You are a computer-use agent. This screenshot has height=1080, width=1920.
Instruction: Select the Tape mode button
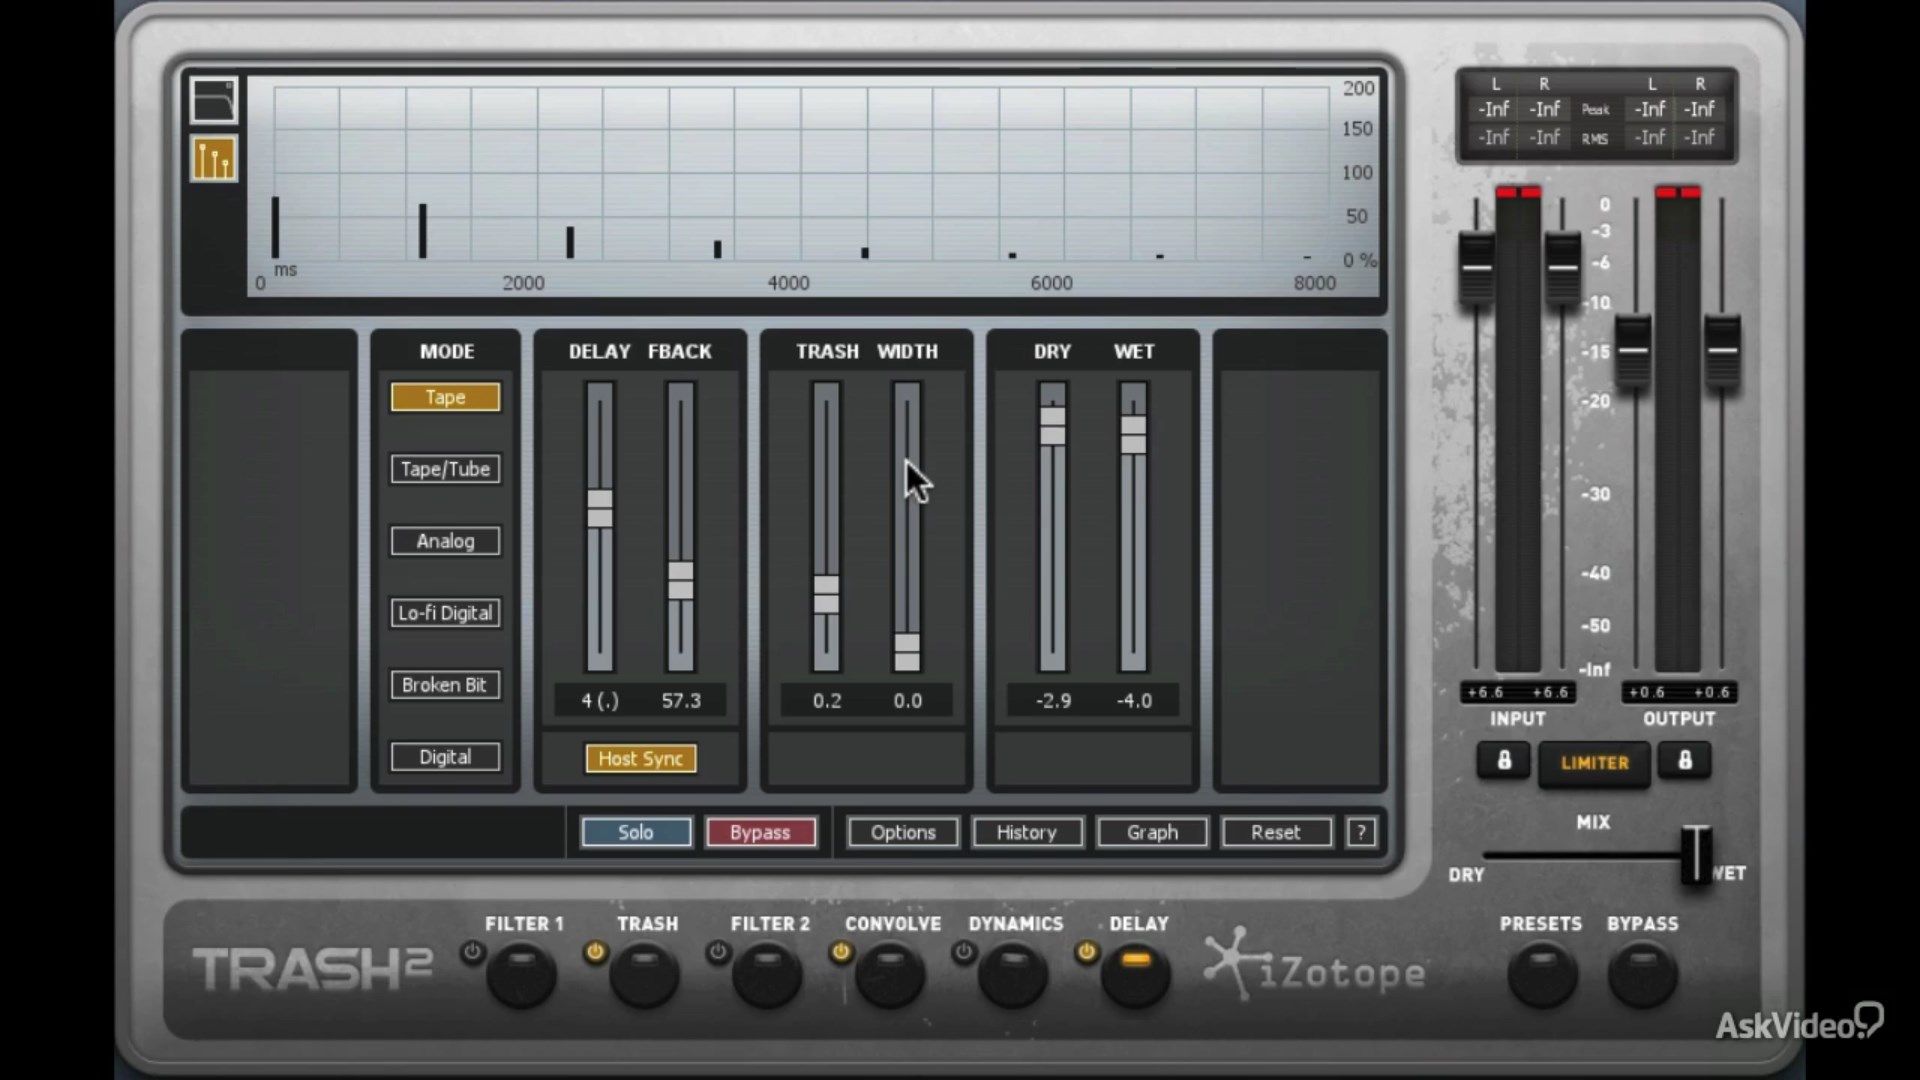click(x=444, y=396)
